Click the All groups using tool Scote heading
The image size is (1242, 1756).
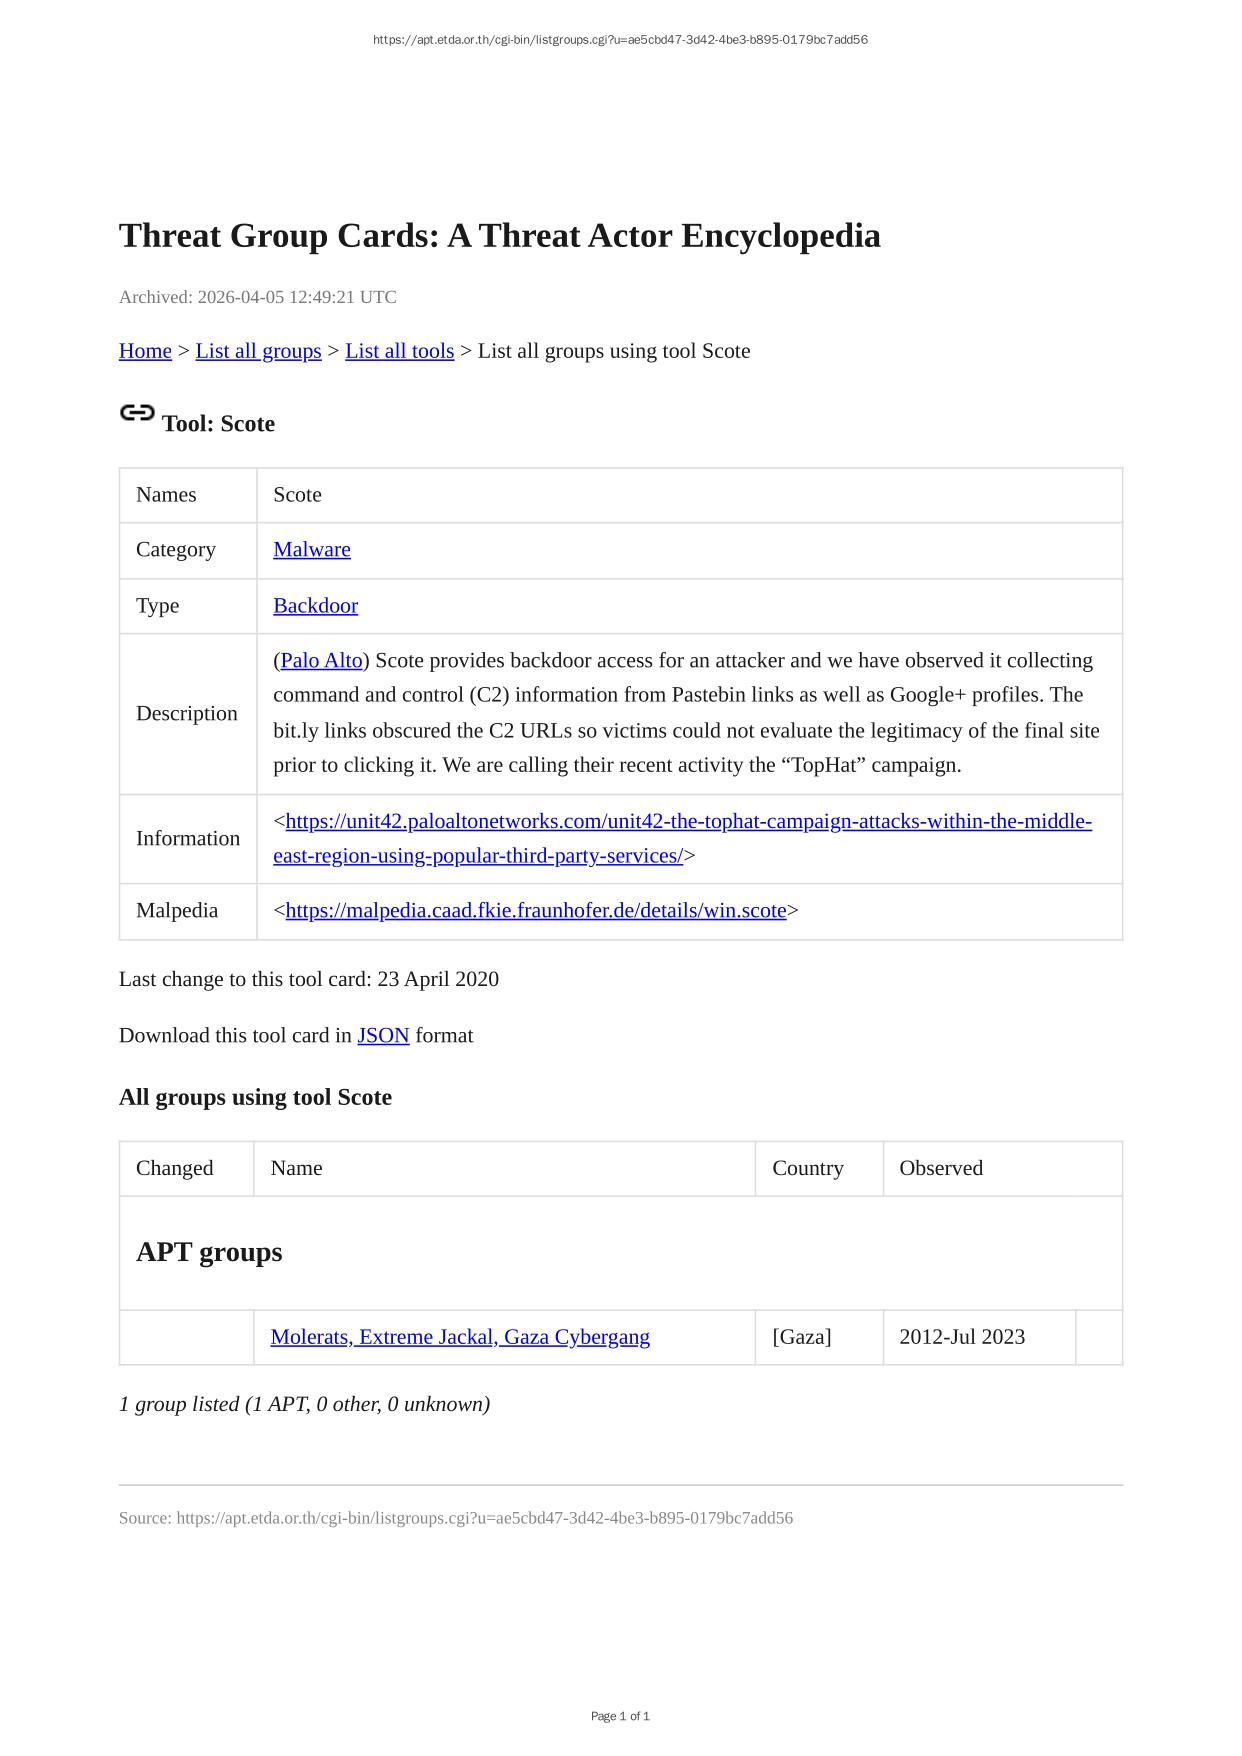(255, 1098)
